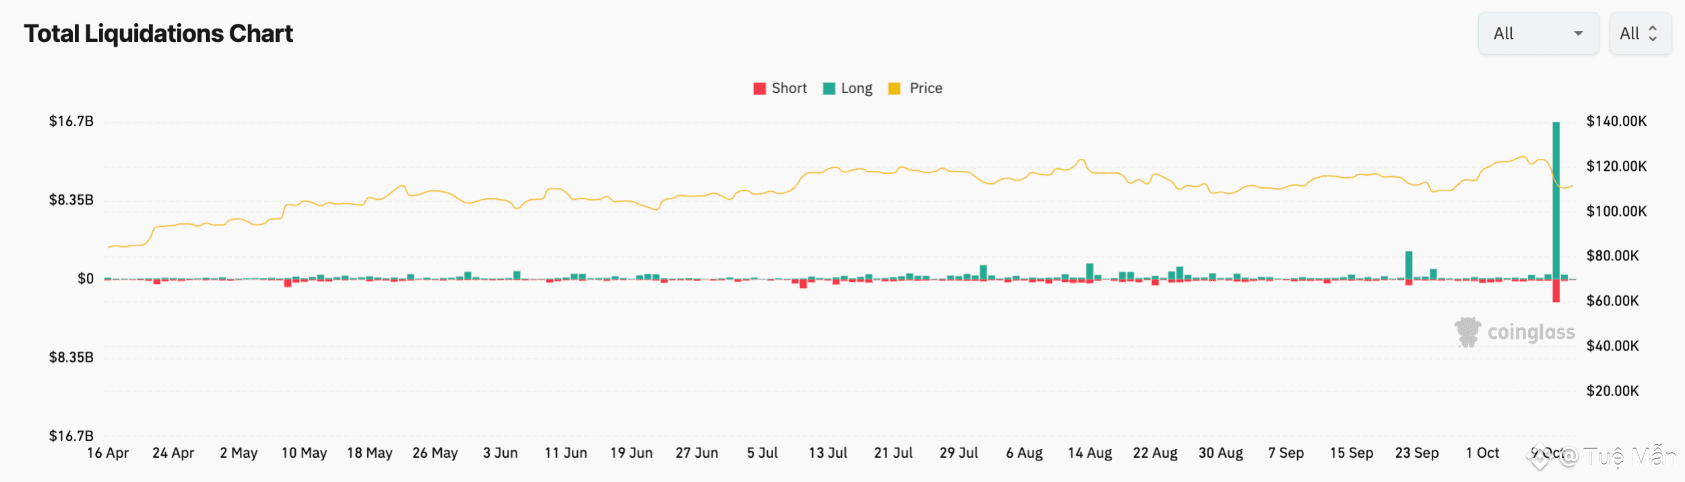Expand the All selector with up-down arrows
This screenshot has width=1685, height=482.
1639,34
